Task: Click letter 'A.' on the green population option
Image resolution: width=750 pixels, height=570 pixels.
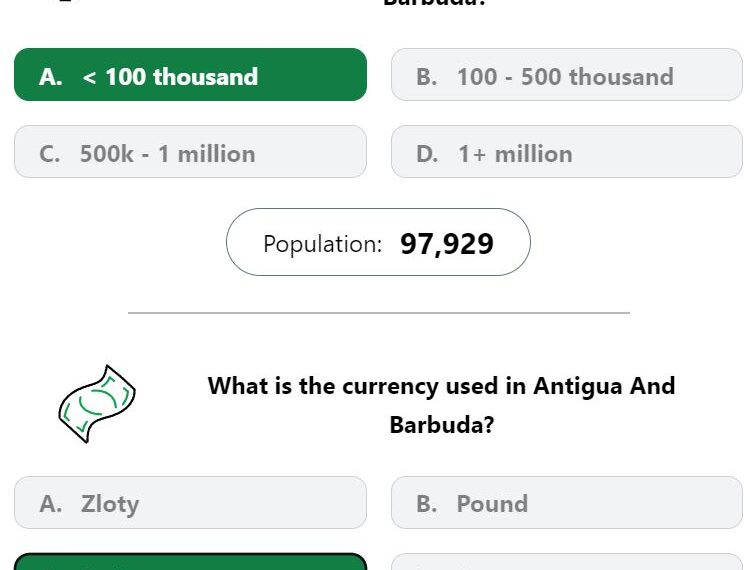Action: coord(51,77)
